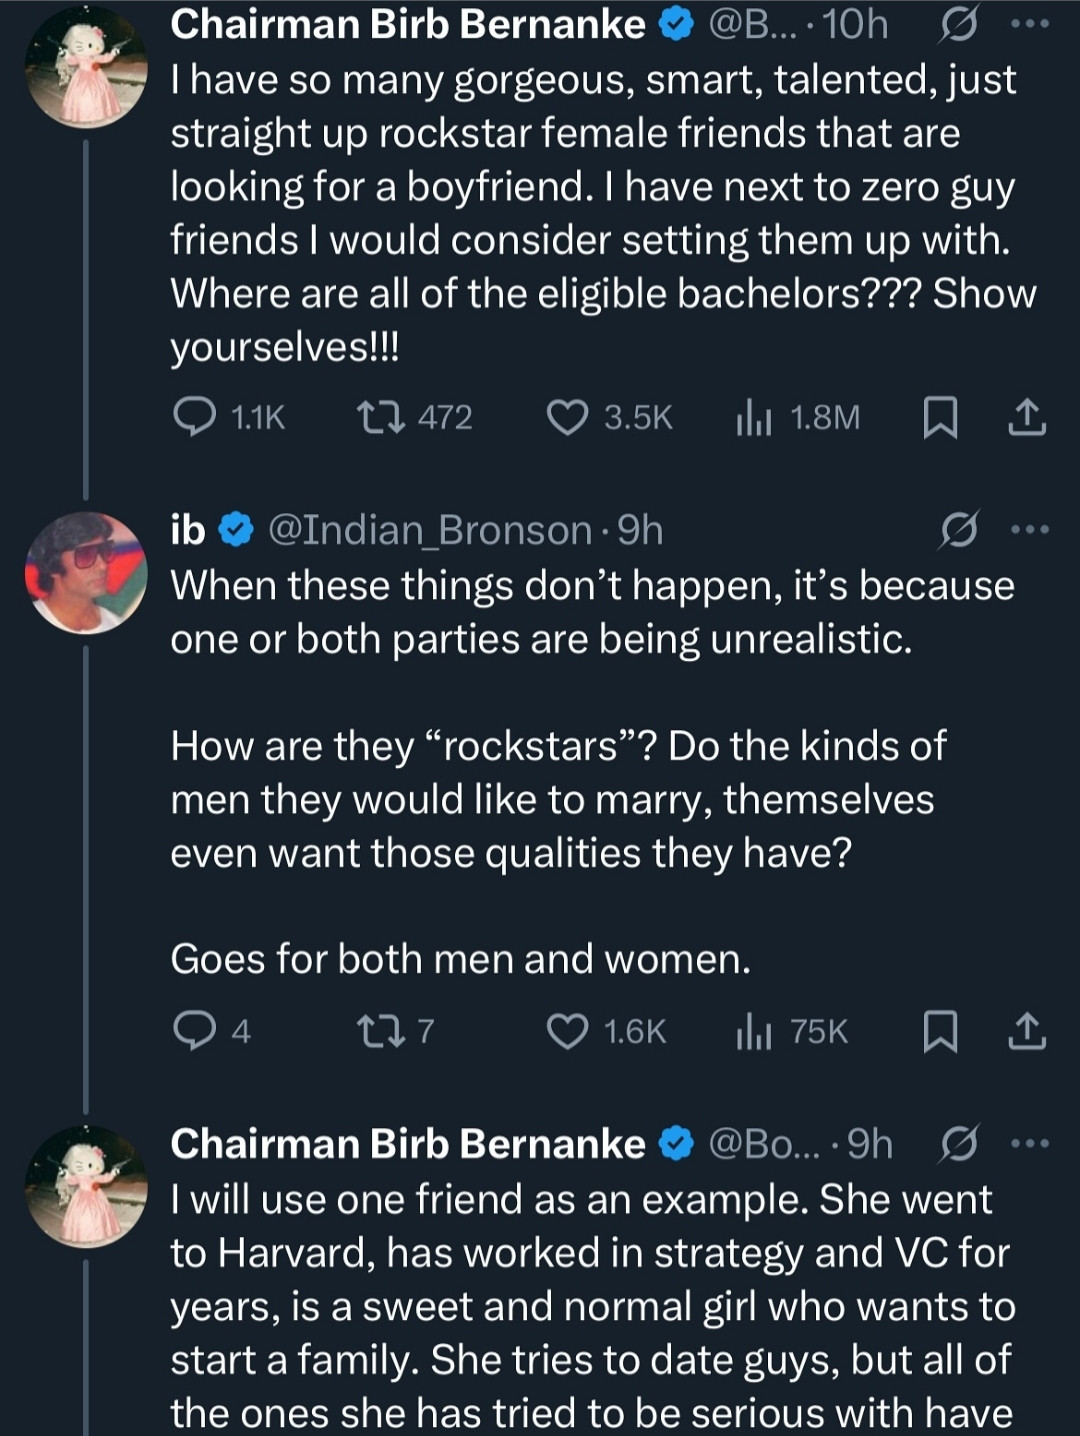
Task: Open the @Indian_Bronson profile handle
Action: click(430, 530)
